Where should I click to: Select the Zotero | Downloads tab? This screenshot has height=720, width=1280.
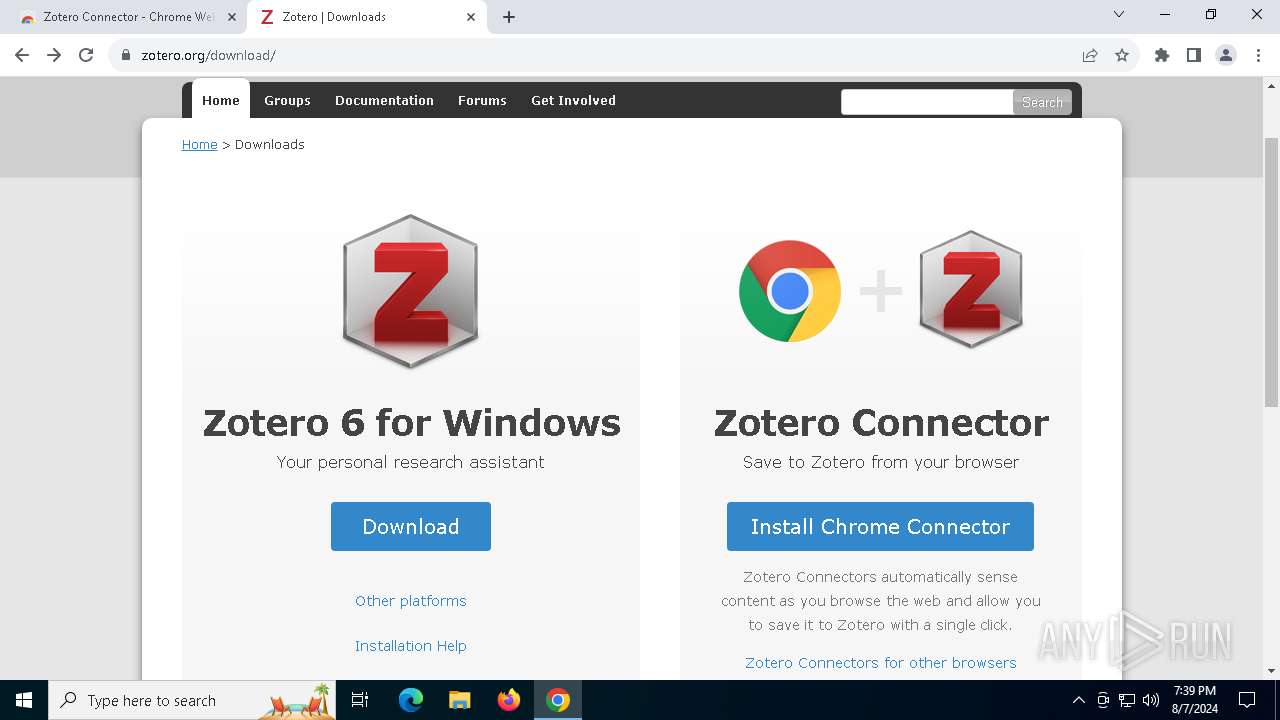(366, 17)
